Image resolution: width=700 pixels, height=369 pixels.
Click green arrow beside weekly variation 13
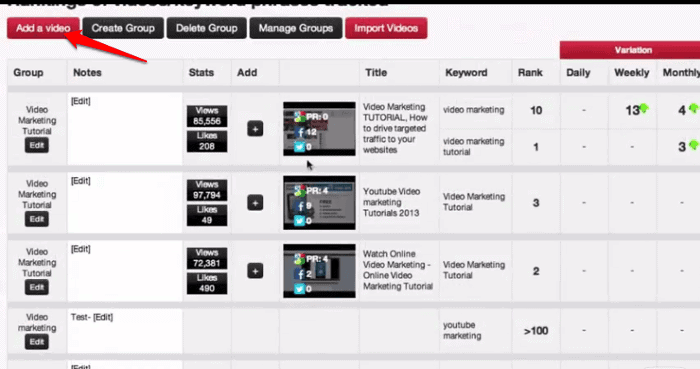click(644, 108)
